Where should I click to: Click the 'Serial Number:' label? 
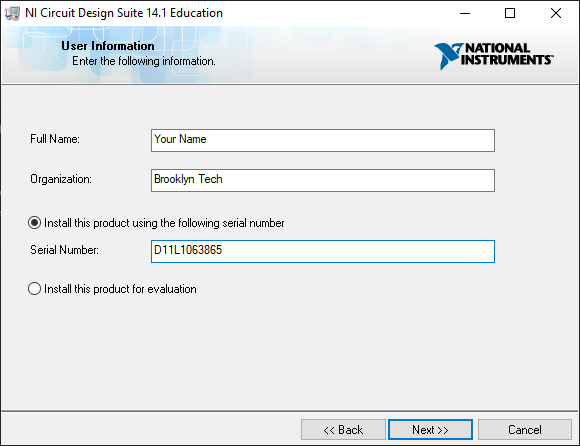[64, 250]
